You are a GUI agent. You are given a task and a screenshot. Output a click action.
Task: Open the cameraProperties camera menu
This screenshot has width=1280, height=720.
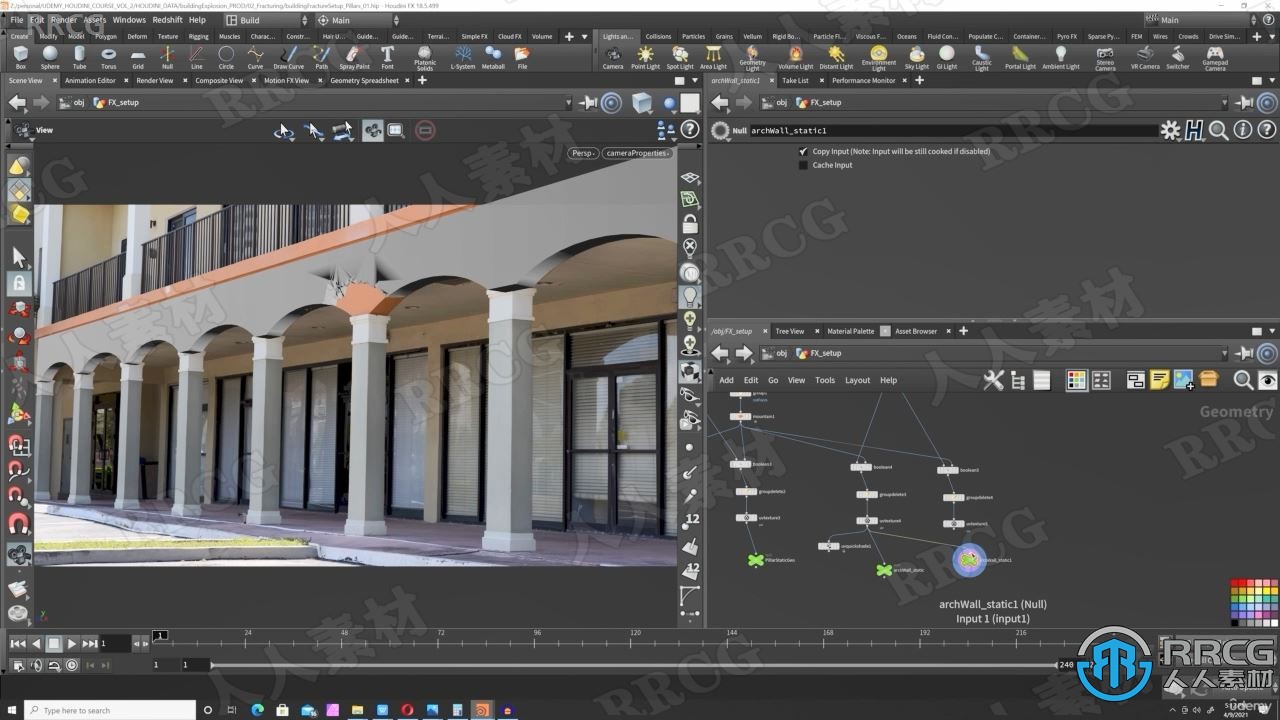click(636, 153)
